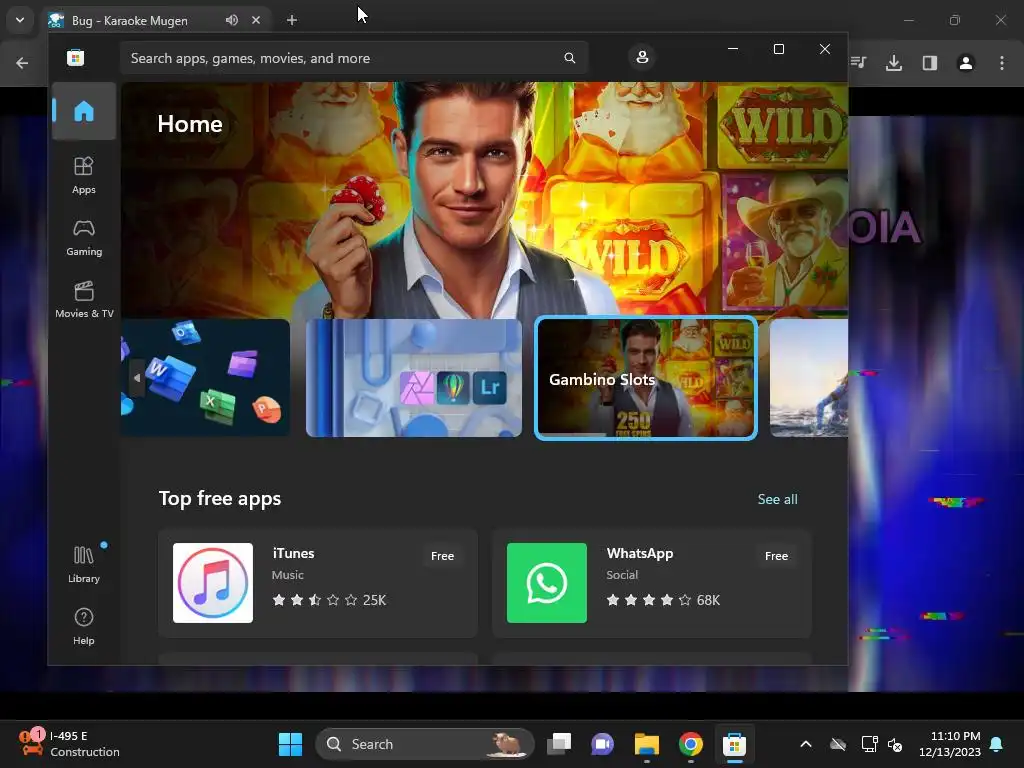Open the Library in the sidebar
The image size is (1024, 768).
pyautogui.click(x=84, y=564)
